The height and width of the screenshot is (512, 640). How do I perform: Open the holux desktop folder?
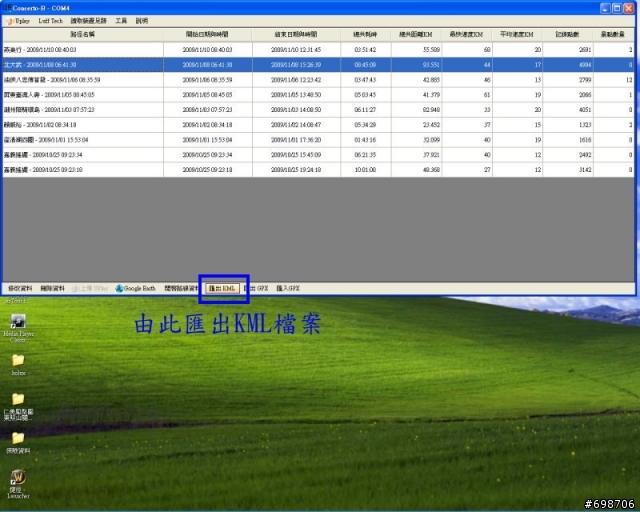[18, 365]
